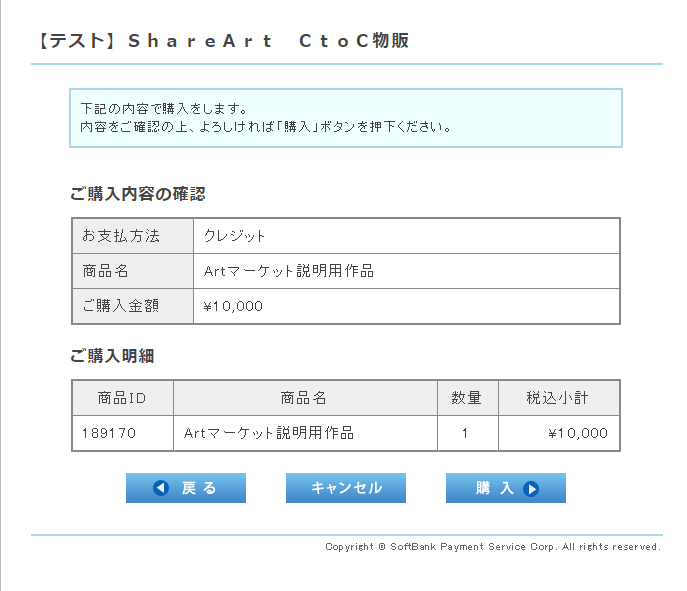Click the クレジット payment method value
Screen dimensions: 687x591
[x=234, y=236]
